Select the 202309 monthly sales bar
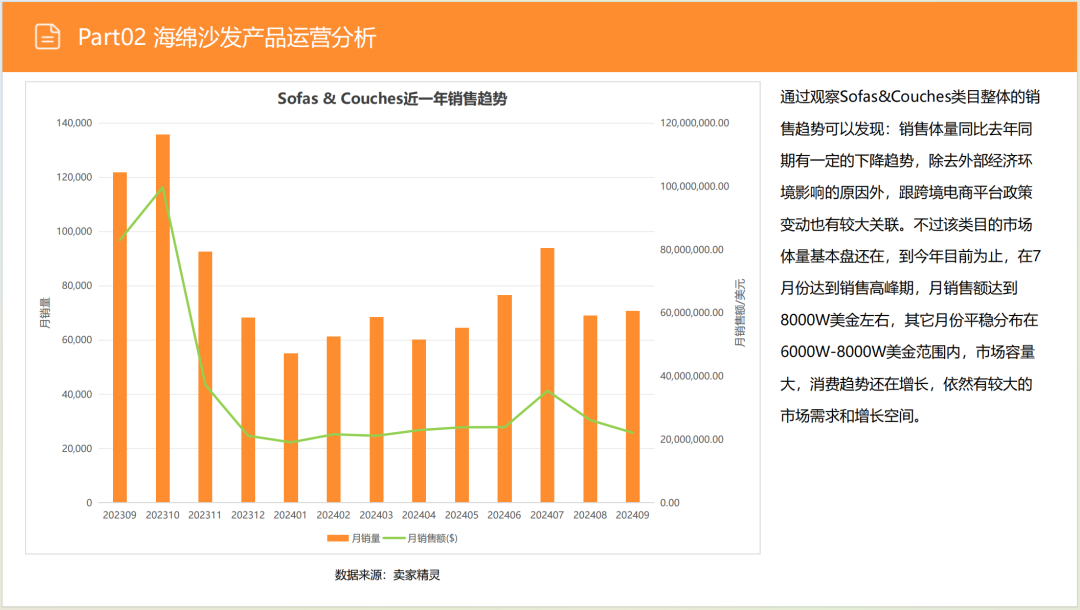1080x610 pixels. [x=120, y=337]
